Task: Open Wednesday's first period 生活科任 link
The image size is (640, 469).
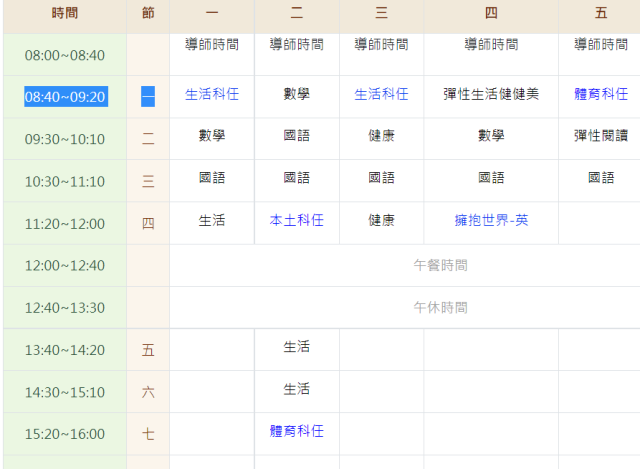Action: tap(381, 94)
